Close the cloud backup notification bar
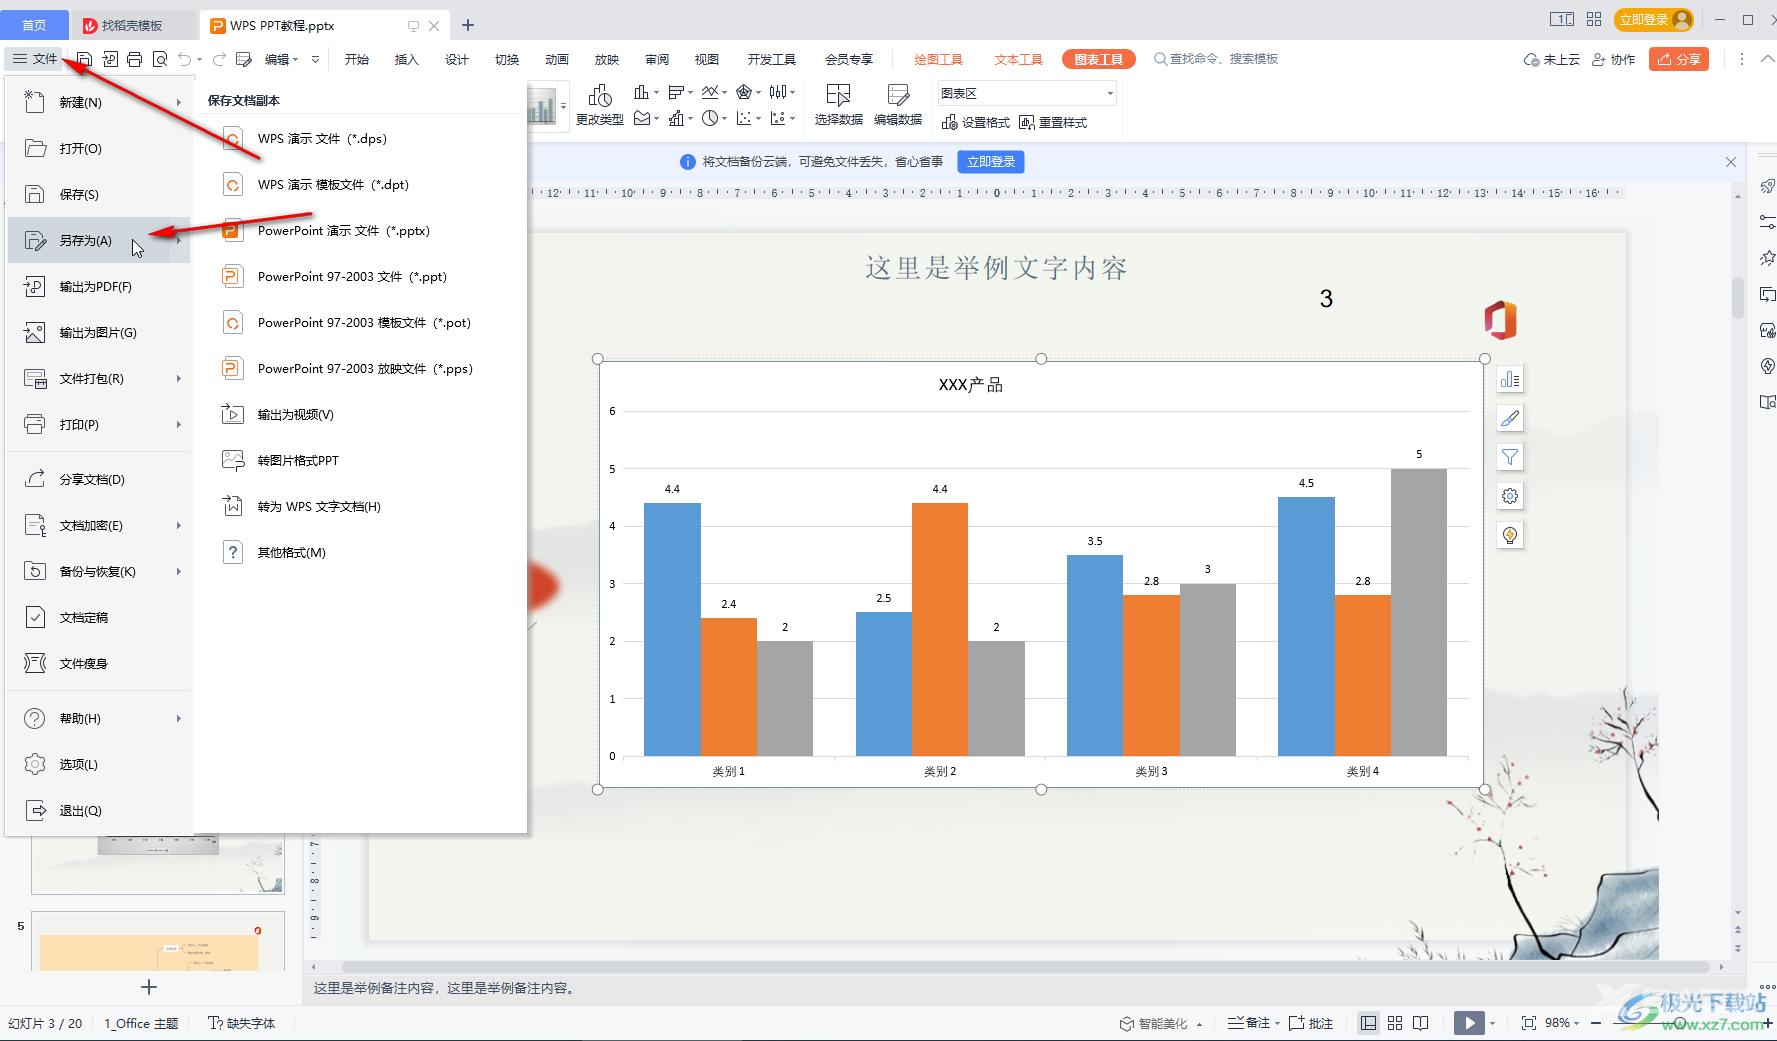 (x=1731, y=162)
